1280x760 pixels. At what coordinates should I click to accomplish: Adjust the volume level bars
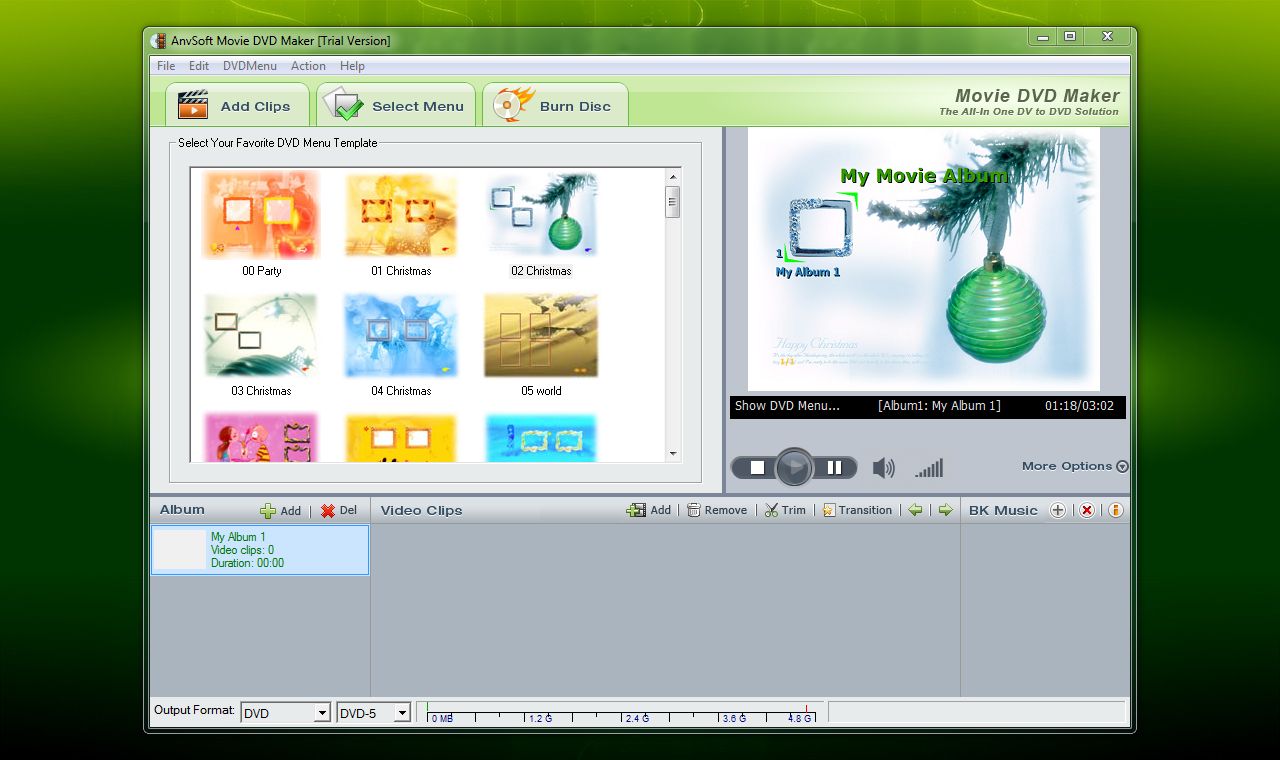[929, 467]
